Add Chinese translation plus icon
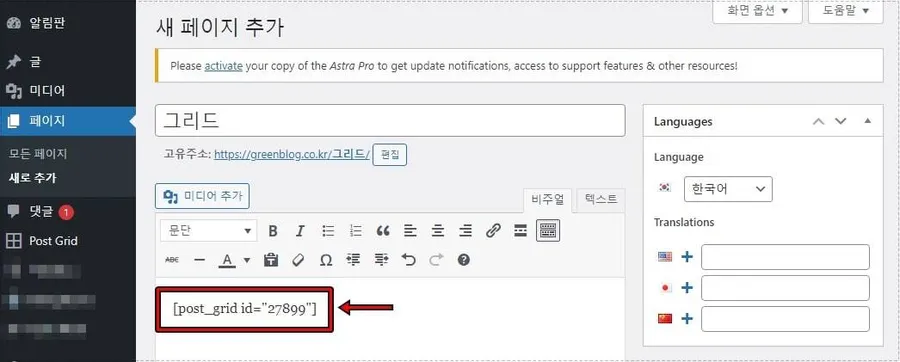900x362 pixels. pos(687,318)
